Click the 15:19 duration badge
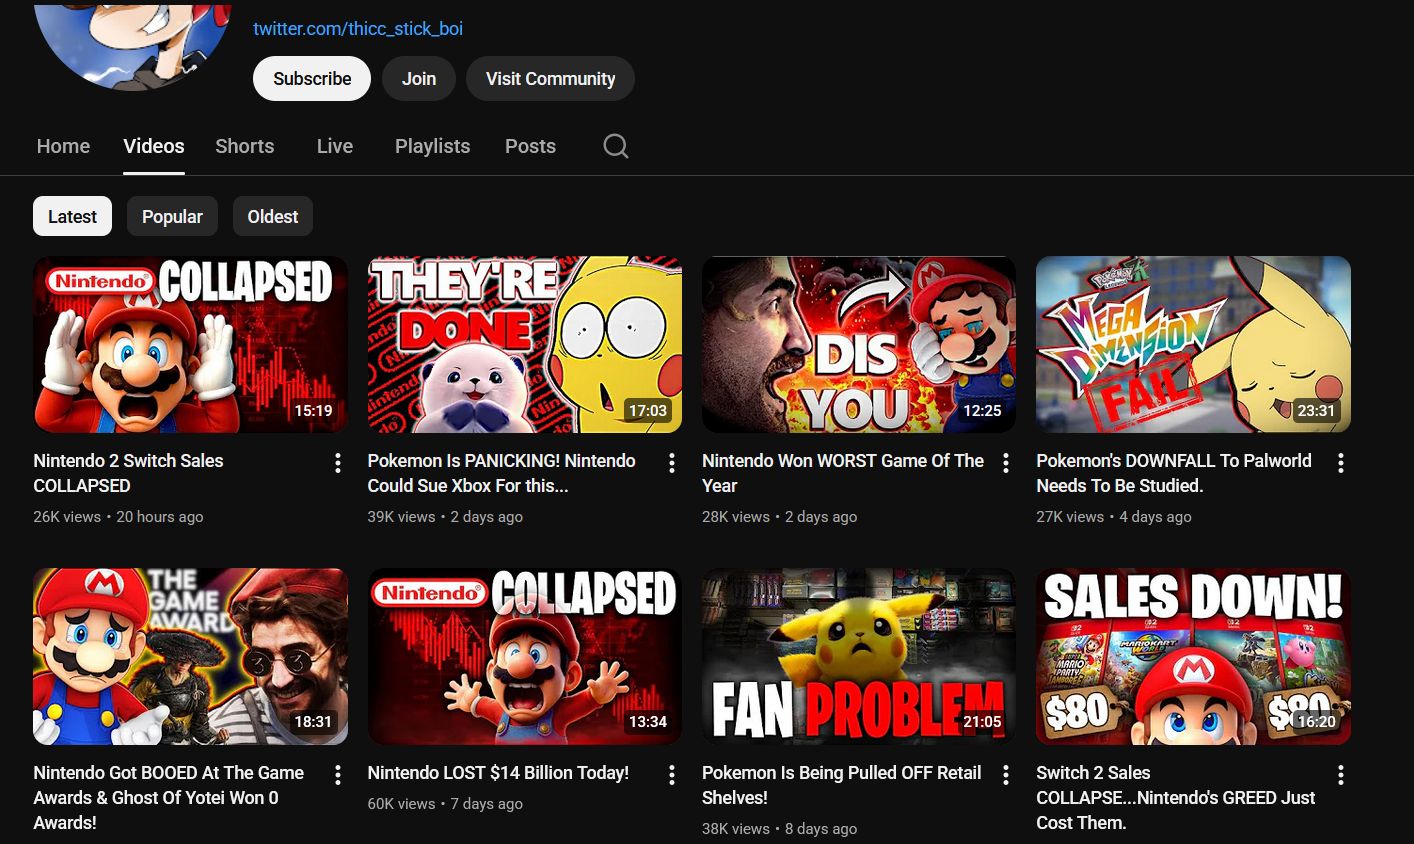 pyautogui.click(x=313, y=411)
